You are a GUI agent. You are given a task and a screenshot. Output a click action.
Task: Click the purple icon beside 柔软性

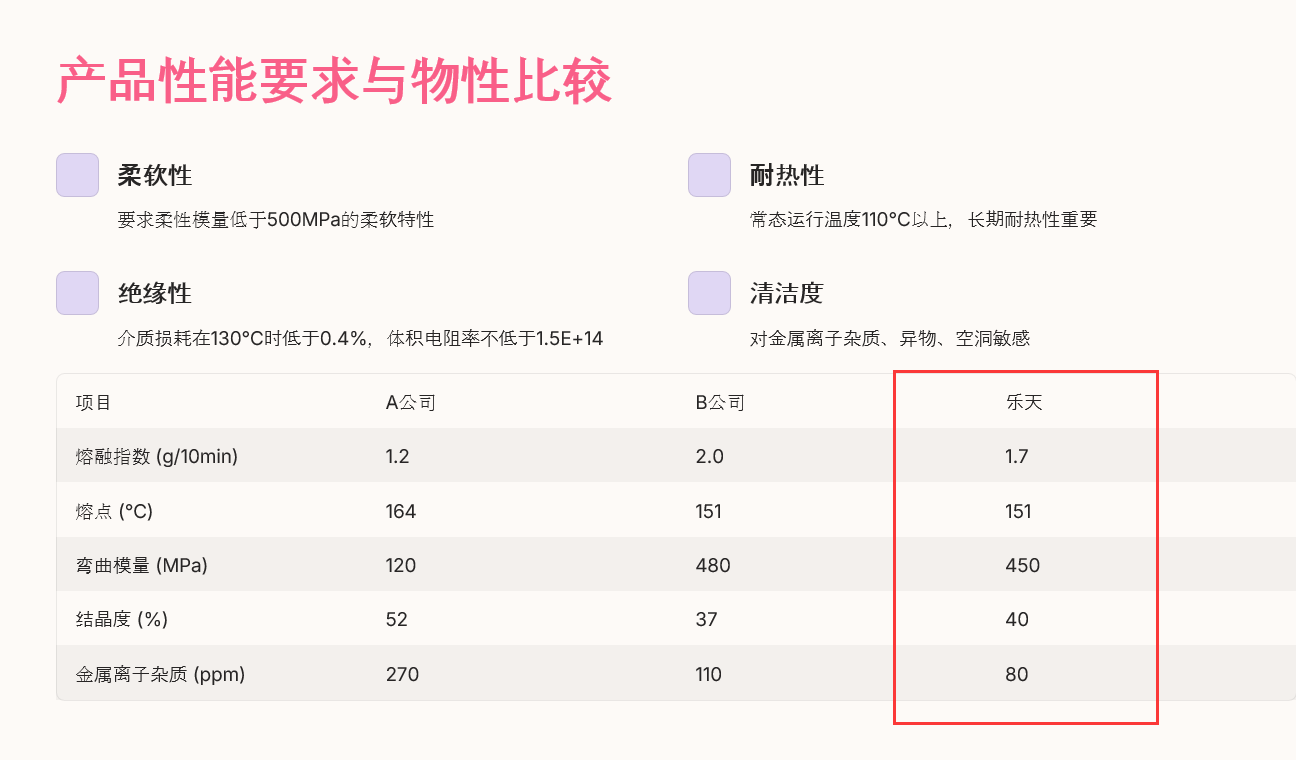pyautogui.click(x=77, y=175)
